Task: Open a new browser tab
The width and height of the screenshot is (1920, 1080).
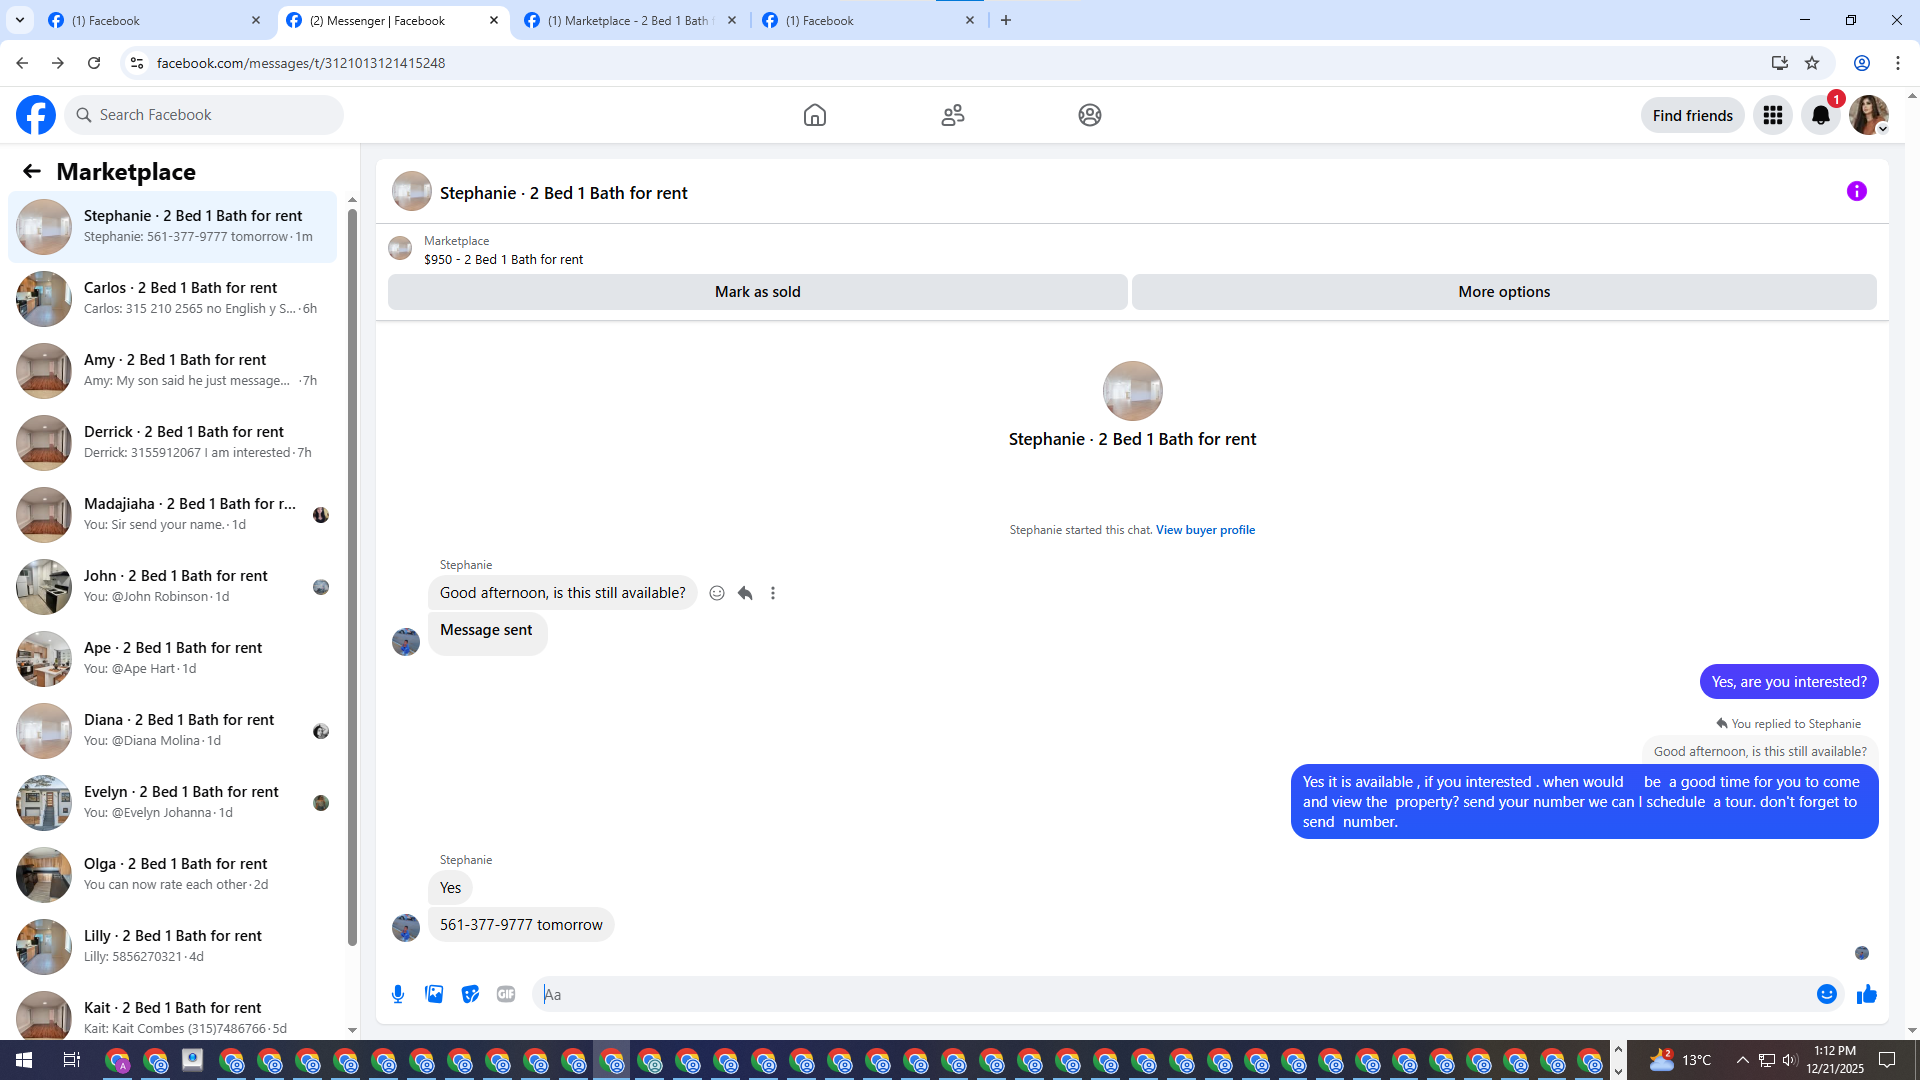Action: pyautogui.click(x=1006, y=20)
